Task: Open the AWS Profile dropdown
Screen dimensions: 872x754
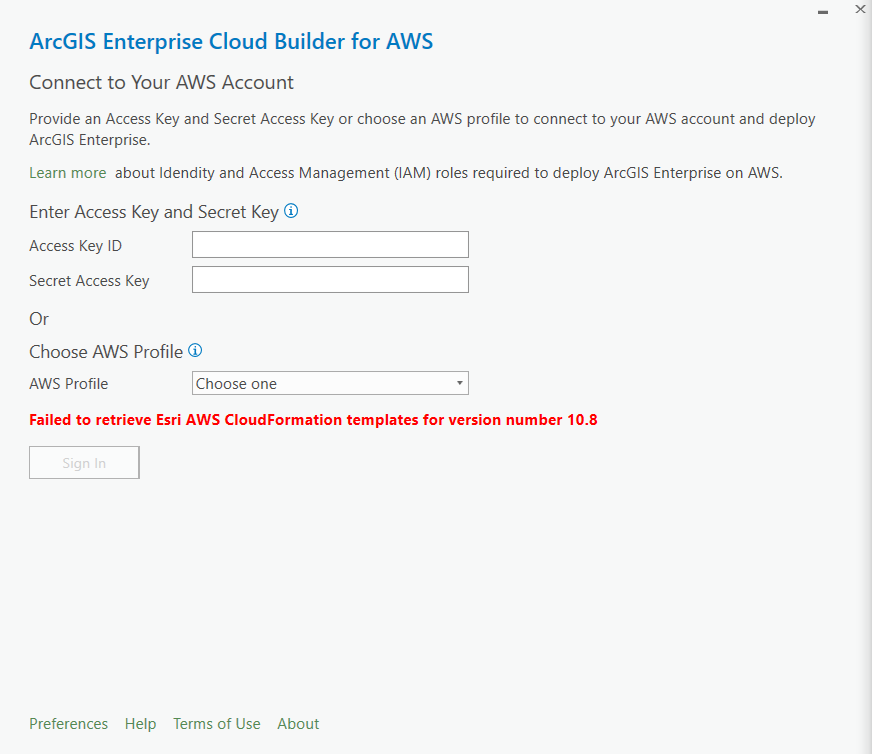Action: pos(330,383)
